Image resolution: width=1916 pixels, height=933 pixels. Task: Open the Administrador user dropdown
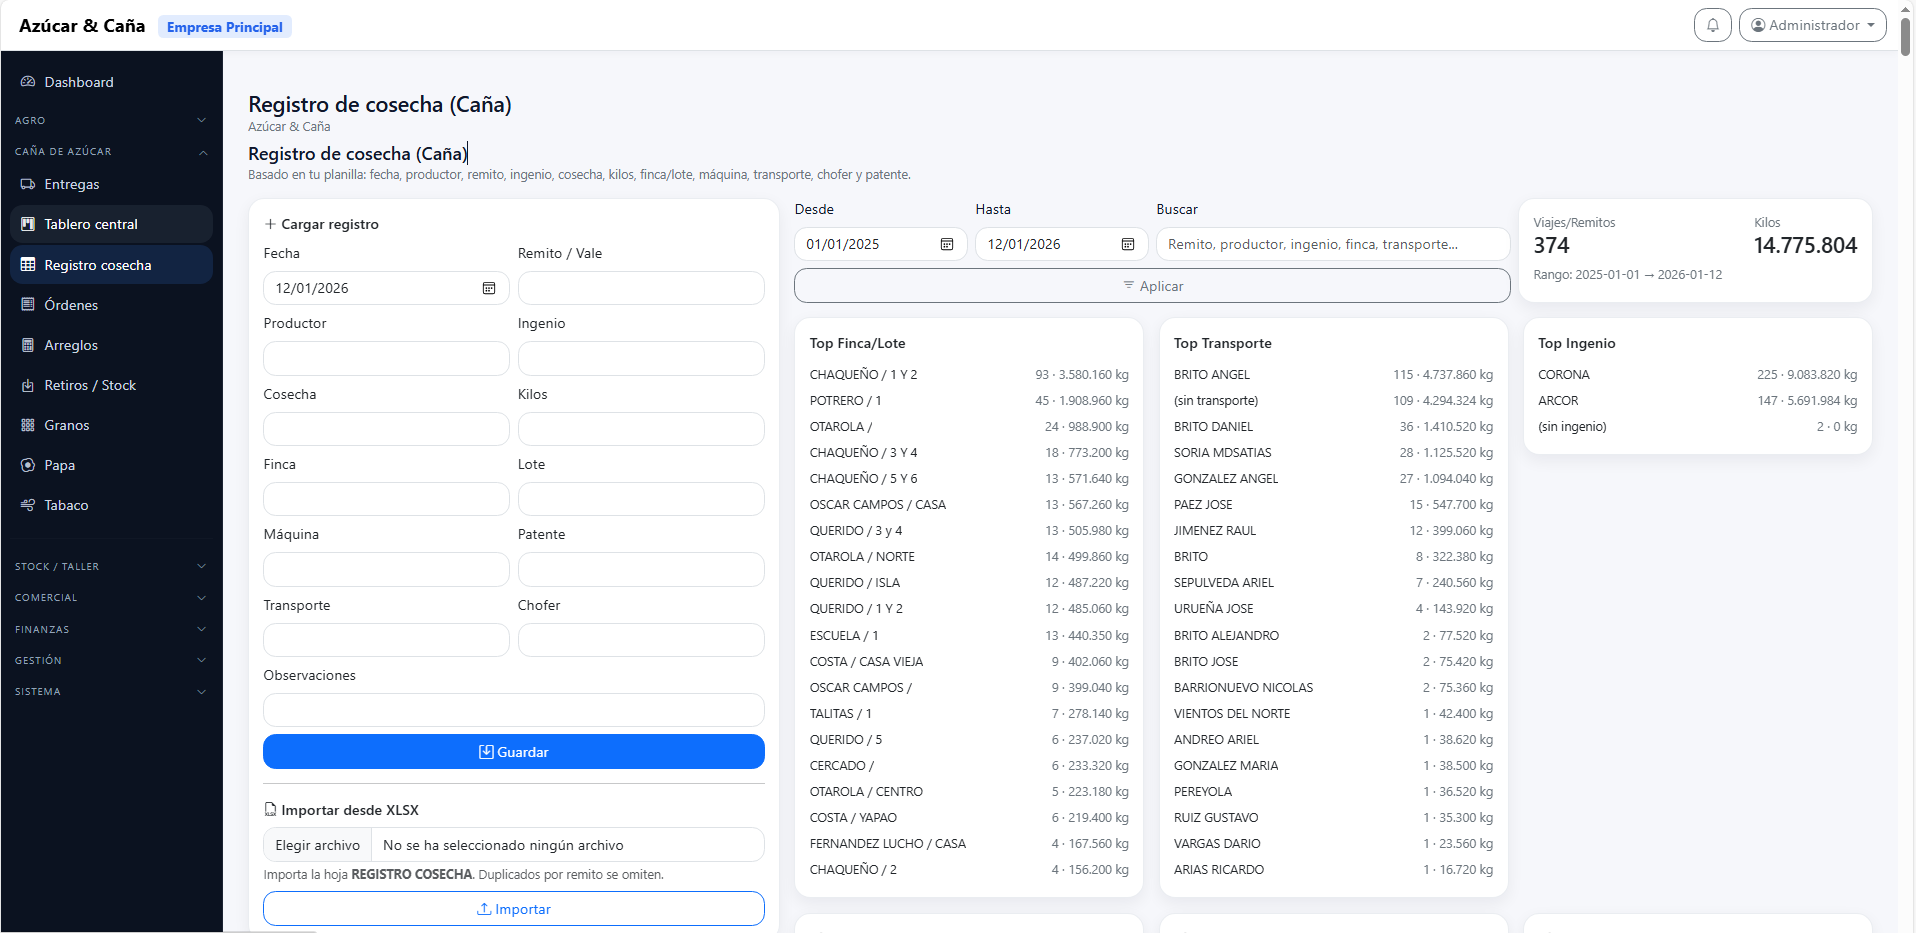[1812, 25]
